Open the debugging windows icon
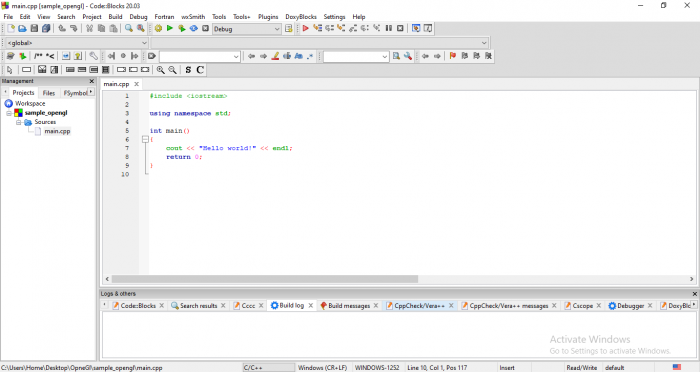 (x=416, y=28)
